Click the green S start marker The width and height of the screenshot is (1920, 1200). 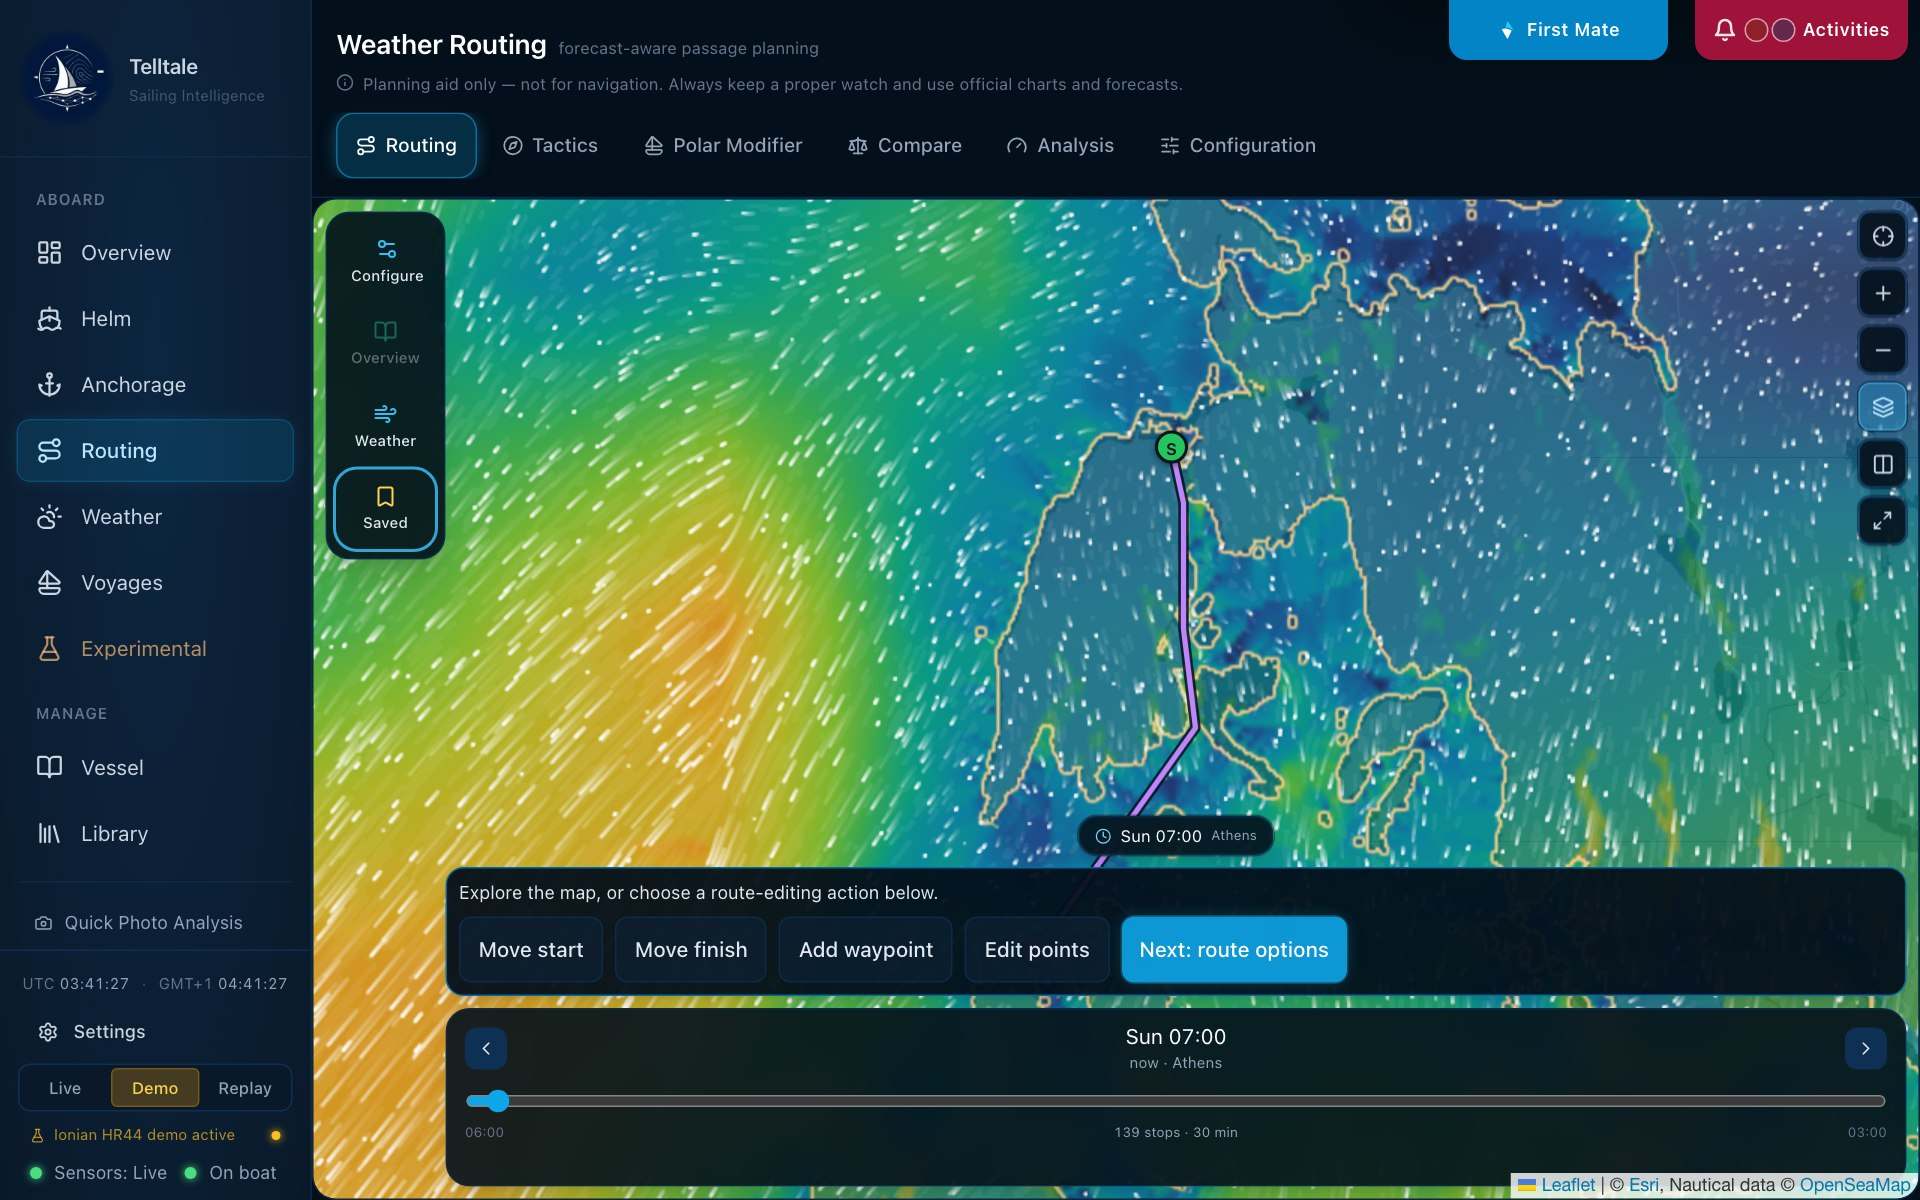tap(1171, 448)
